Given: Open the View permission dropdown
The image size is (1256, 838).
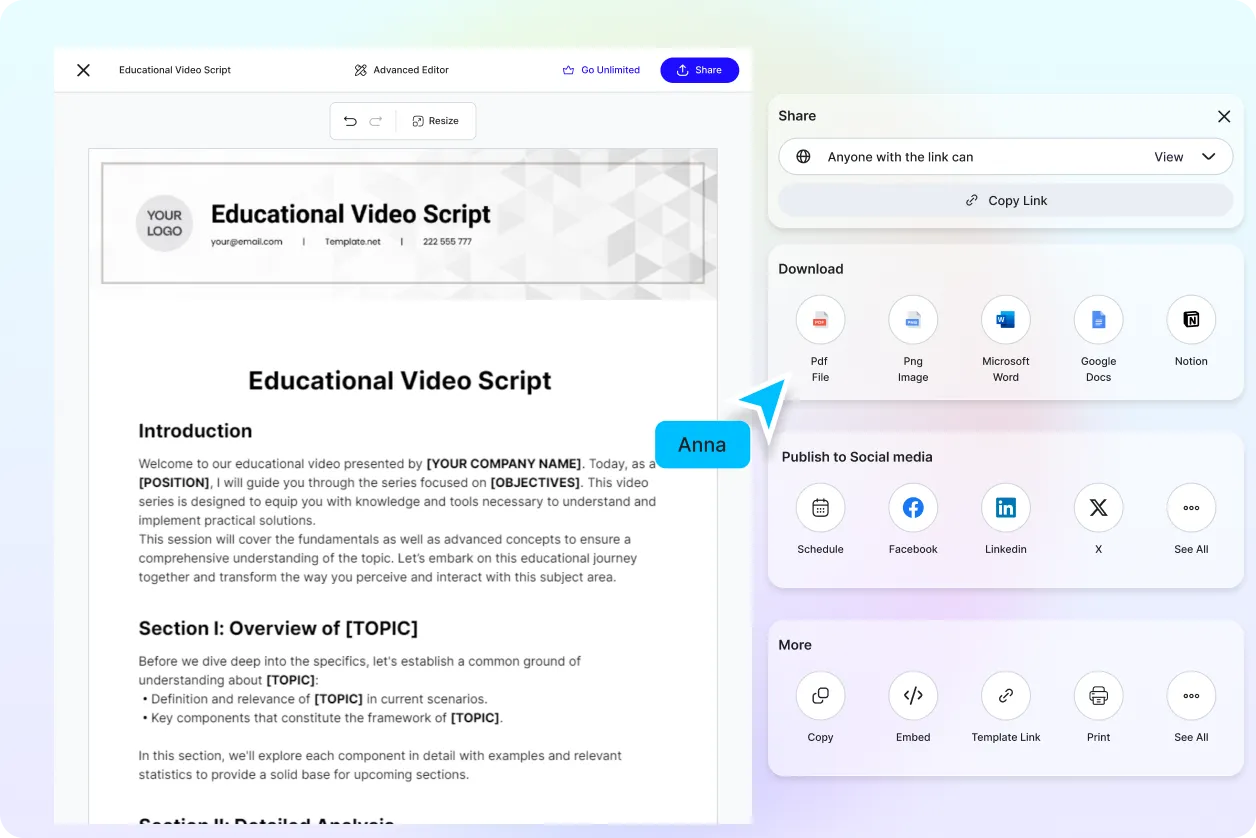Looking at the screenshot, I should pyautogui.click(x=1185, y=157).
